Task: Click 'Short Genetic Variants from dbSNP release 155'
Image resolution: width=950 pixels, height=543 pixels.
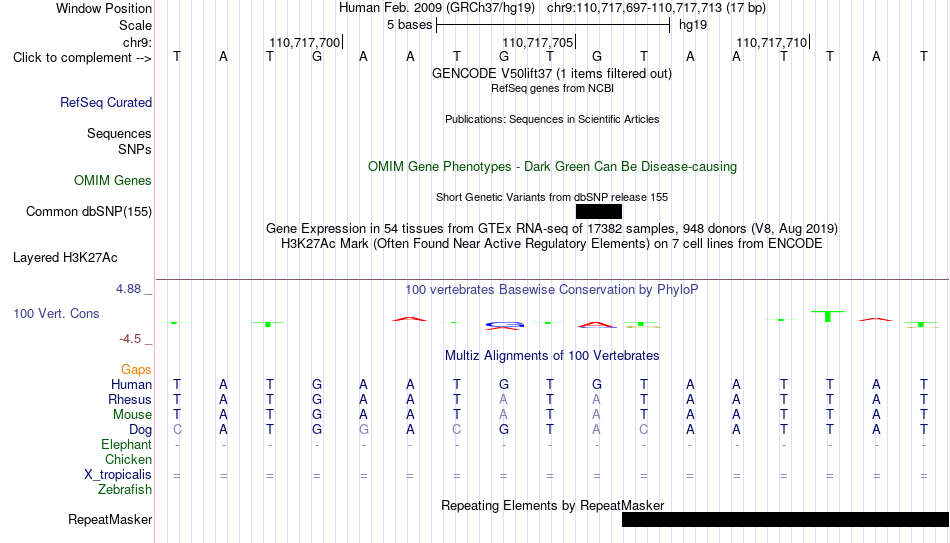Action: pyautogui.click(x=552, y=197)
